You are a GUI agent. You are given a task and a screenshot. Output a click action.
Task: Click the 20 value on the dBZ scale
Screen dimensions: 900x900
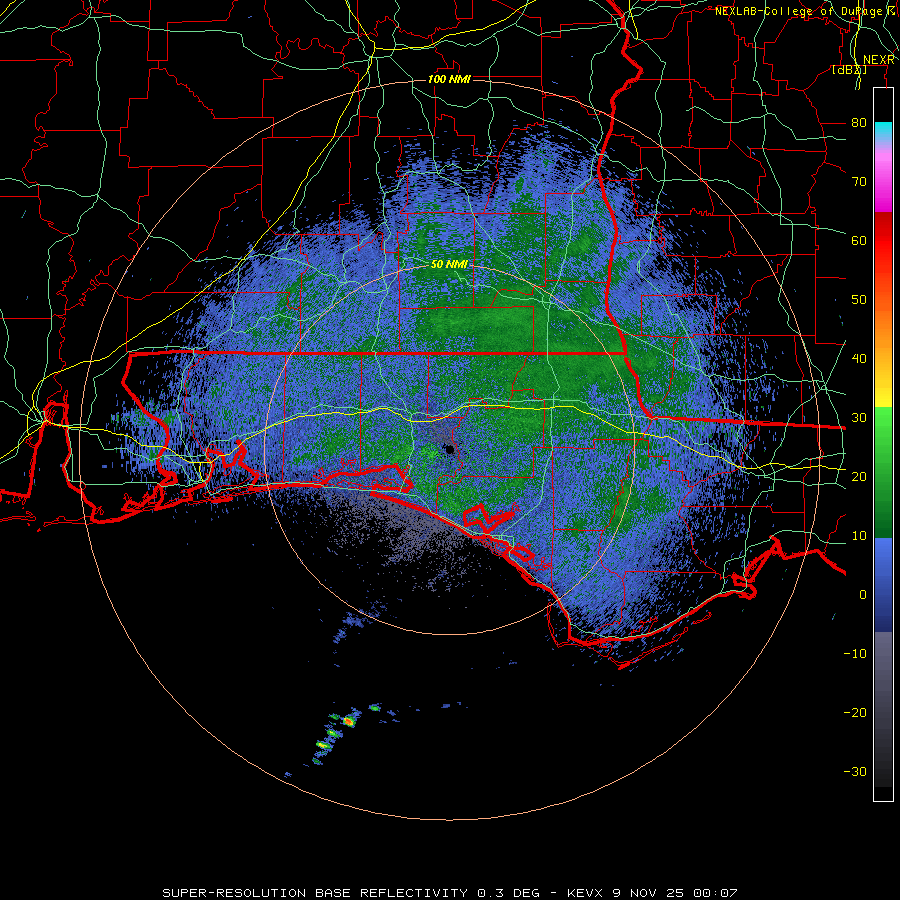[859, 476]
